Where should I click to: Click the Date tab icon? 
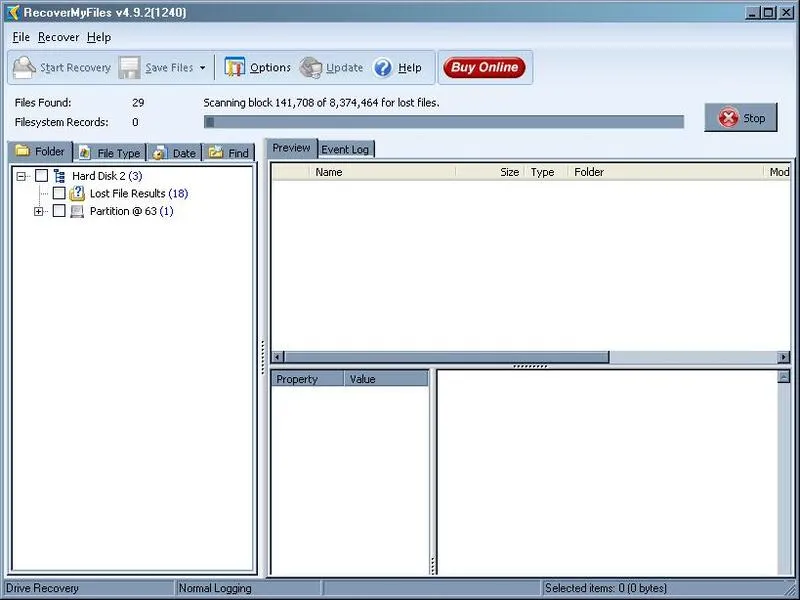click(160, 153)
